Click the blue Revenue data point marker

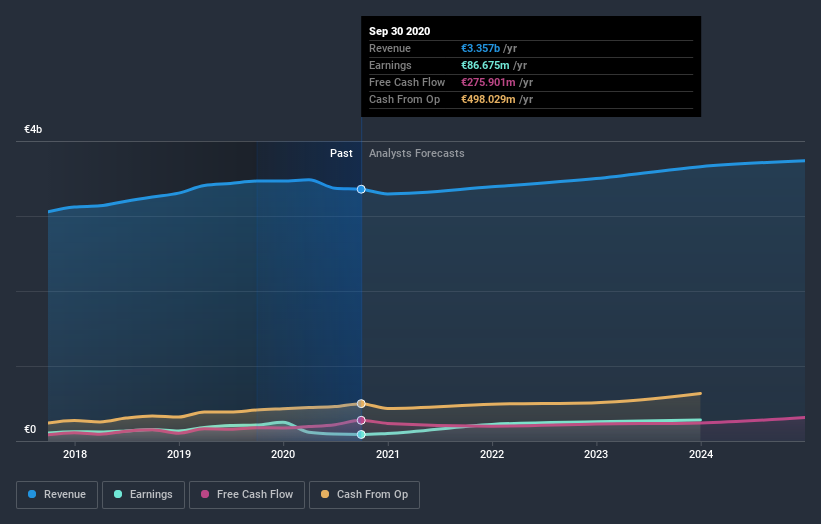(361, 189)
